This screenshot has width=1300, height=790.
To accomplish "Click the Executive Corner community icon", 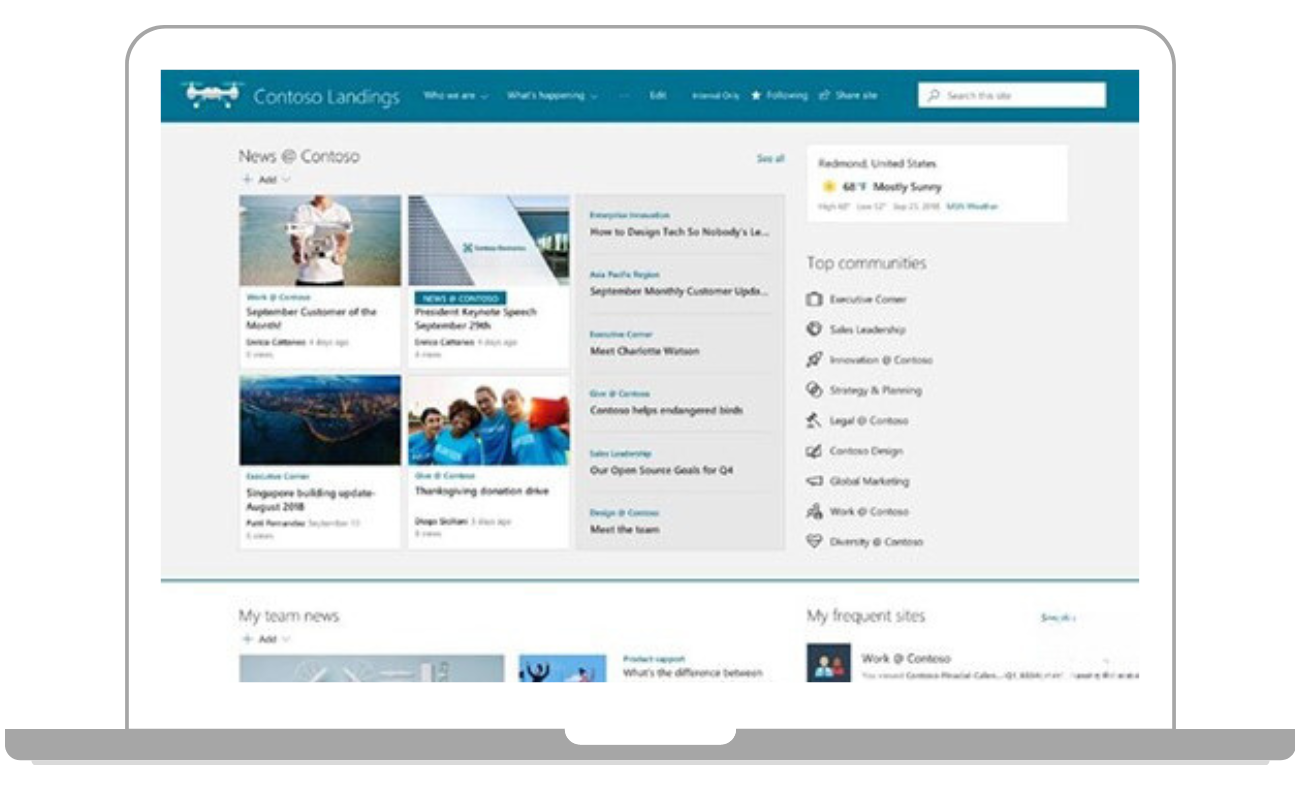I will (814, 299).
